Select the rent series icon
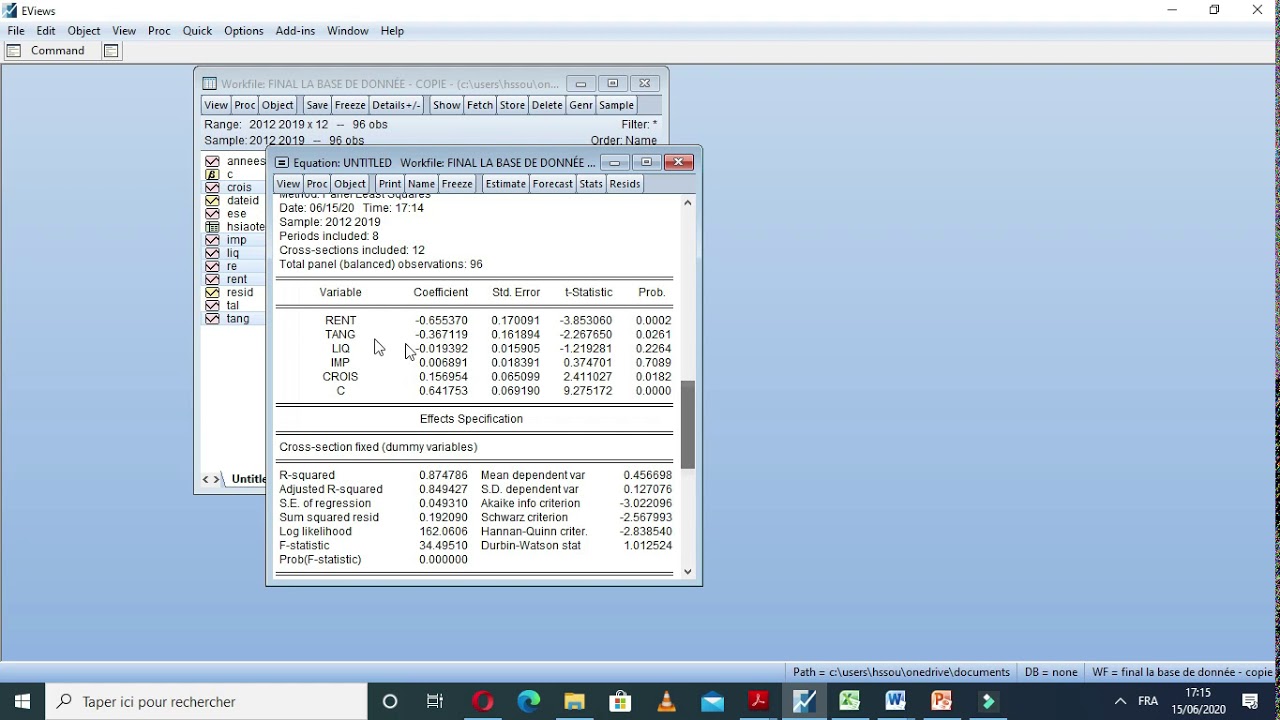The height and width of the screenshot is (720, 1280). tap(212, 279)
